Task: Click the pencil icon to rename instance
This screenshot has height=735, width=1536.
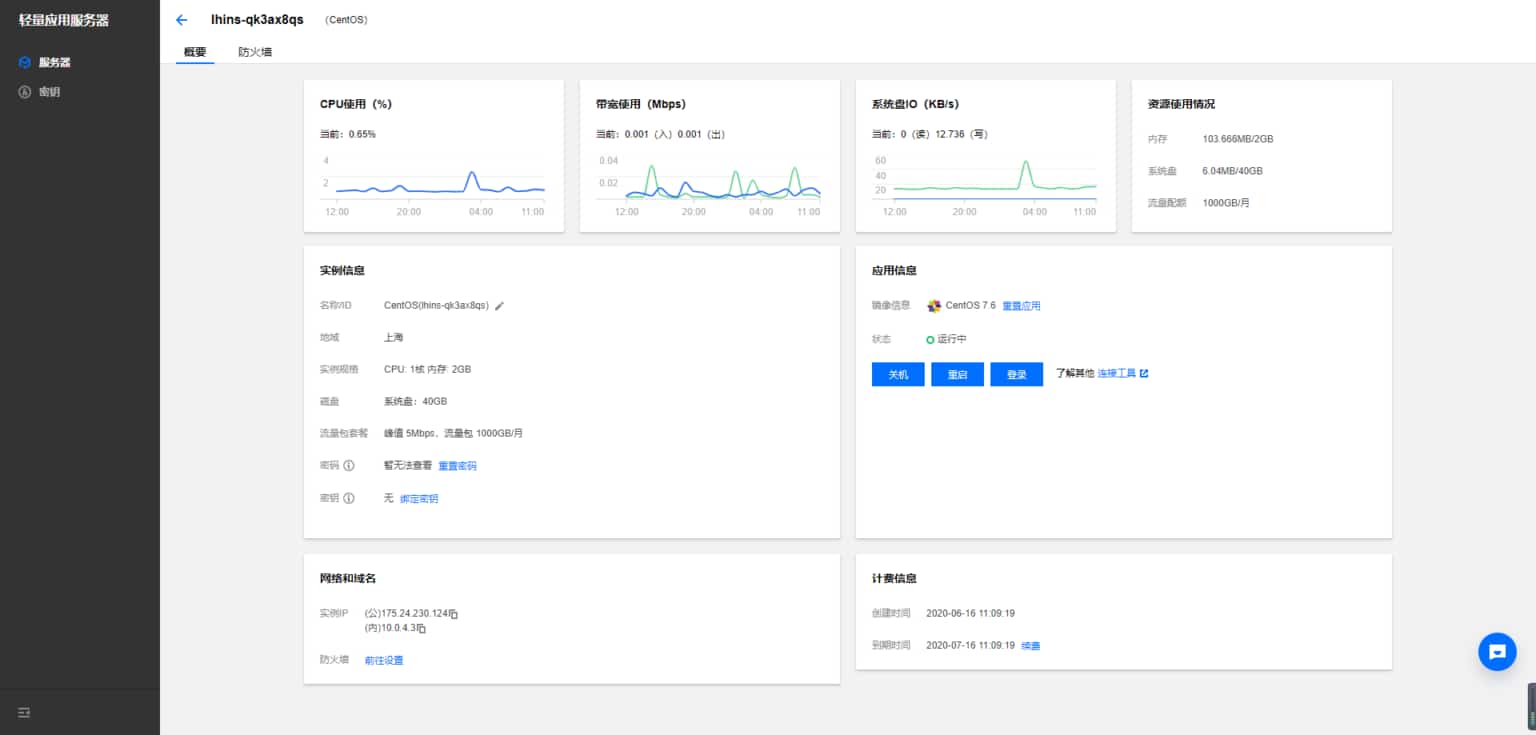Action: point(499,306)
